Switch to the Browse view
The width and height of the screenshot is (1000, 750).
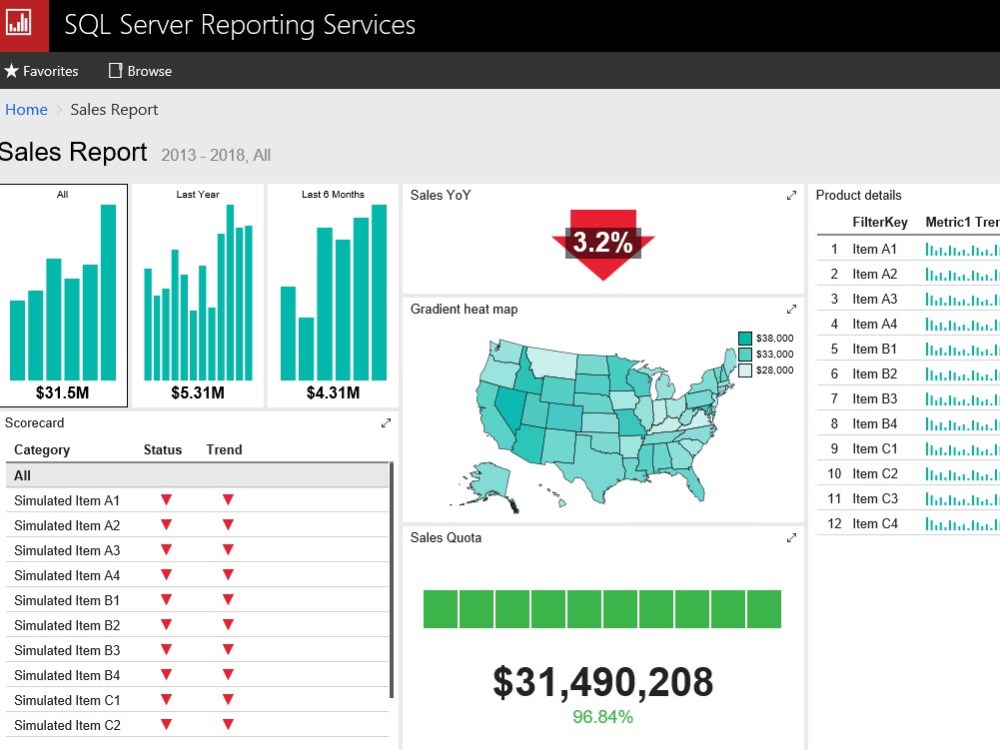(139, 70)
